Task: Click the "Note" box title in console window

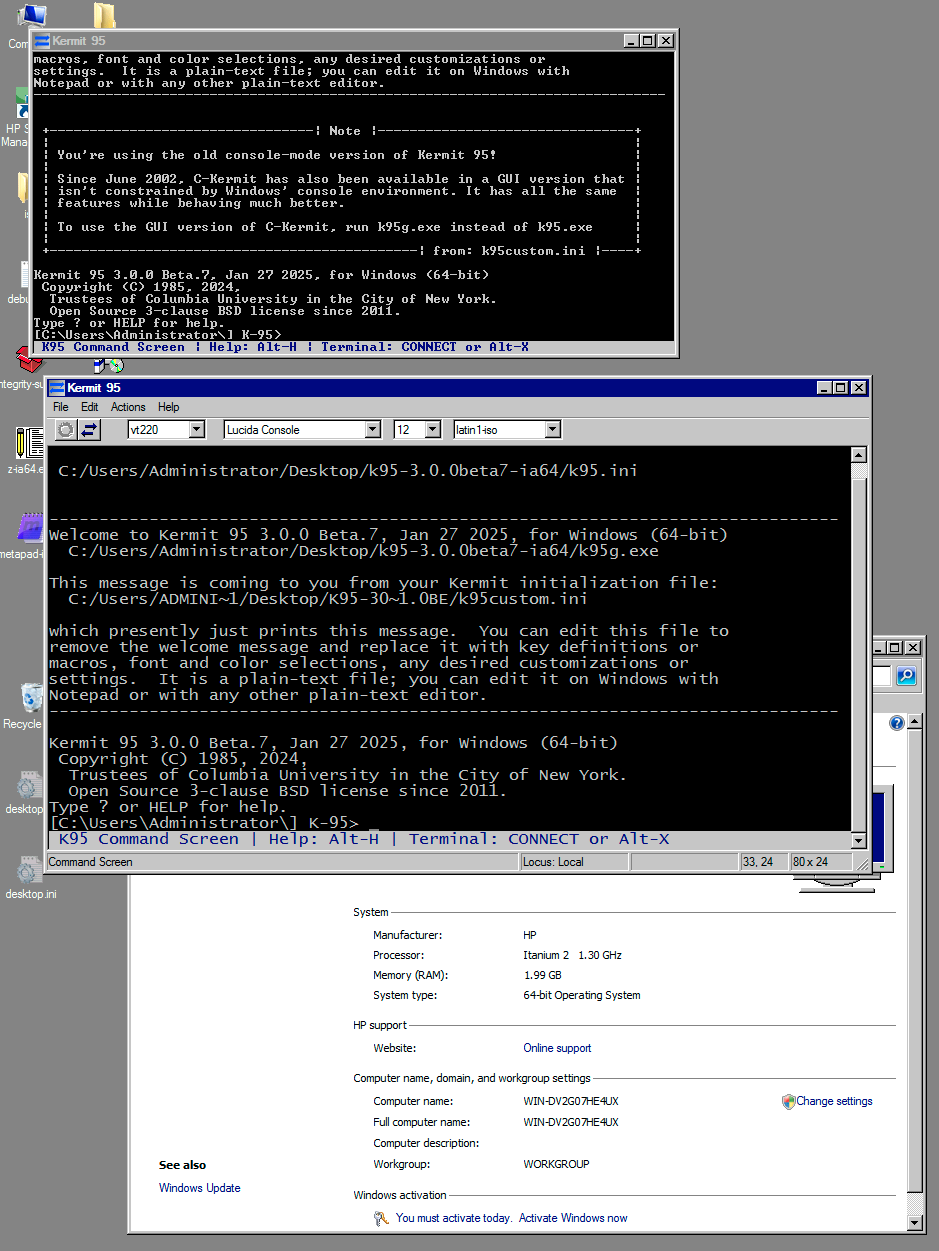Action: pos(345,131)
